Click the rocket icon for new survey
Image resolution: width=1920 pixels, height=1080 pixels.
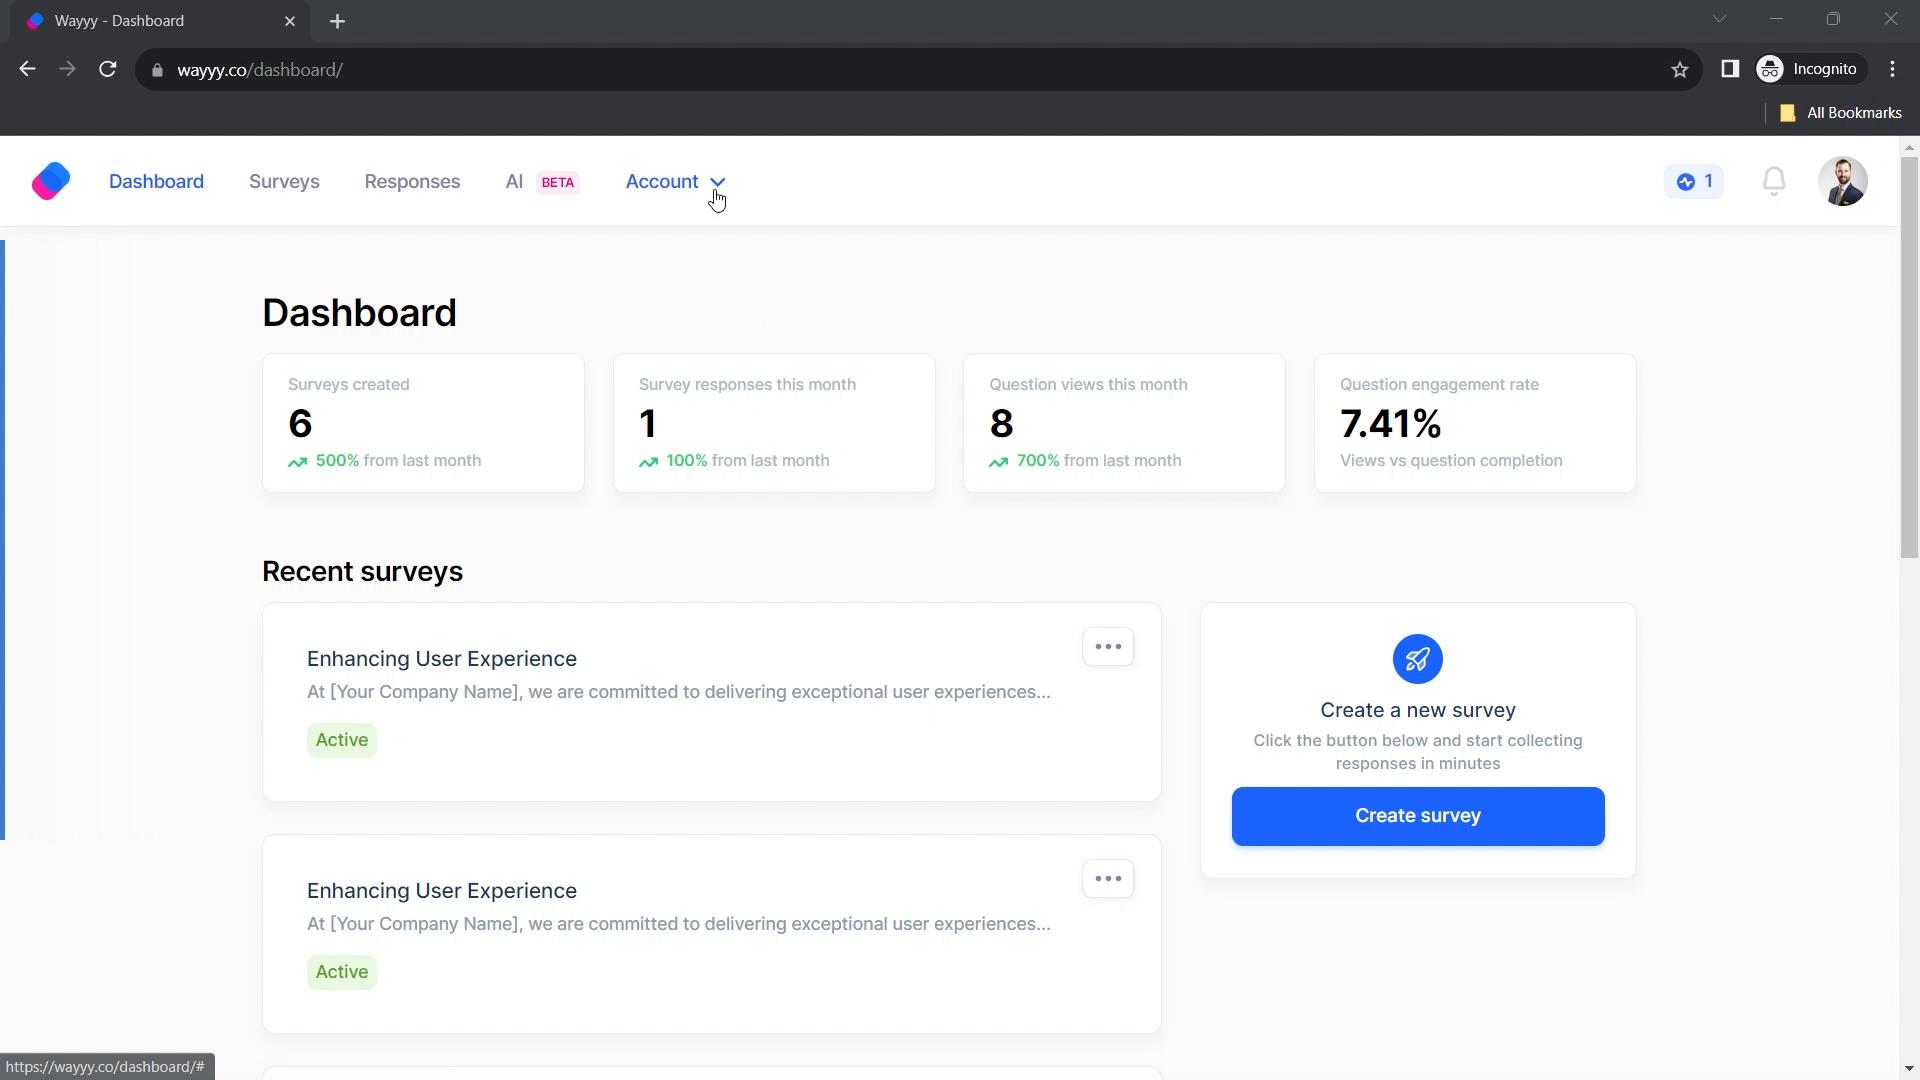pos(1418,659)
